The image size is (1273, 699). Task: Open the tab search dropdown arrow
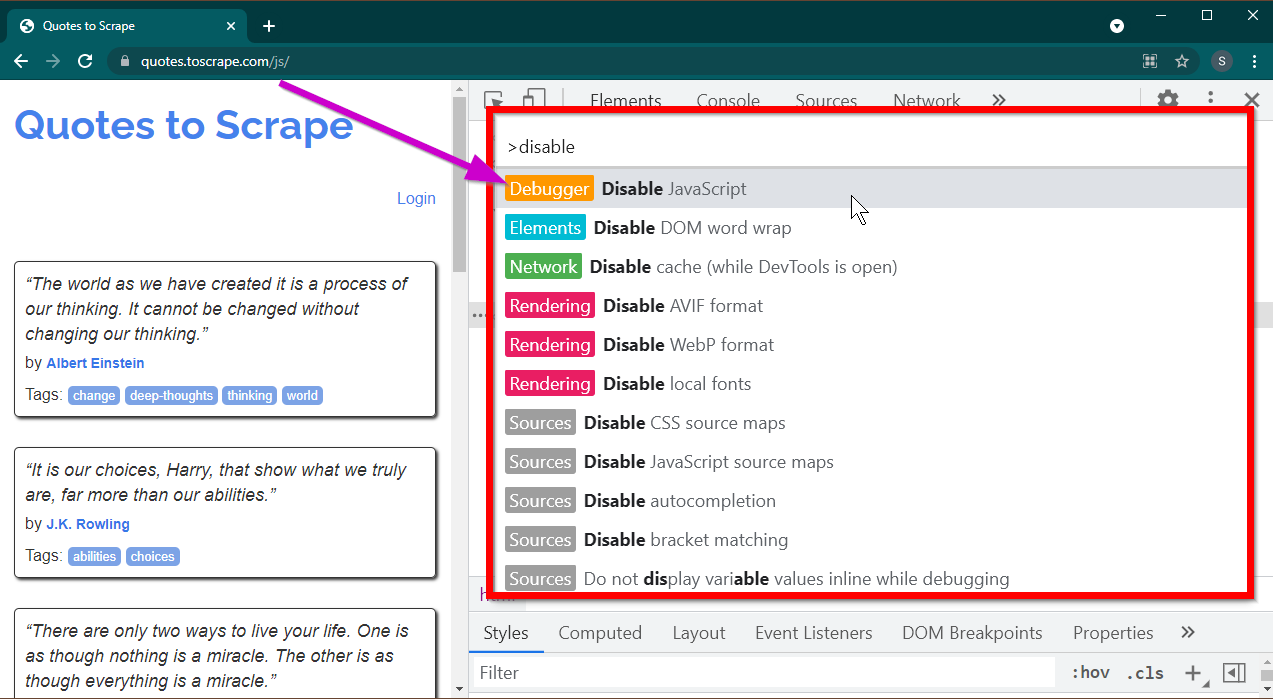coord(1117,26)
